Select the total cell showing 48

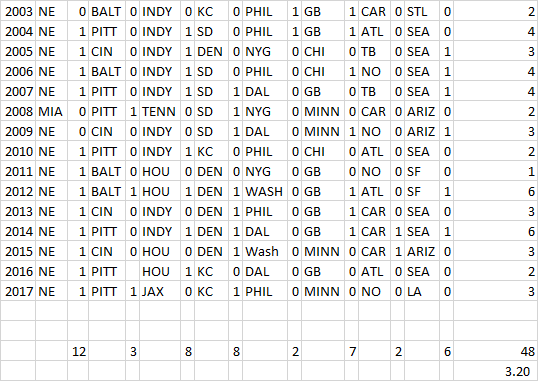495,351
